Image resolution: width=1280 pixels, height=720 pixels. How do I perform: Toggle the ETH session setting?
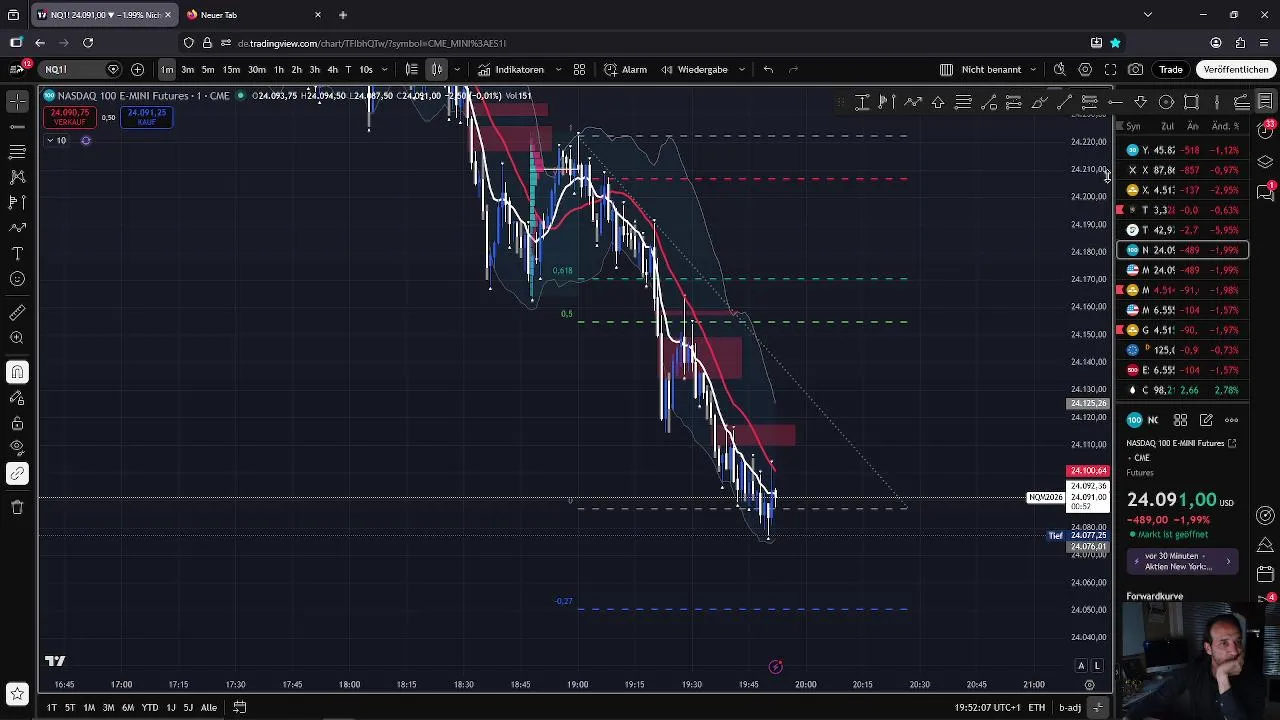point(1037,707)
